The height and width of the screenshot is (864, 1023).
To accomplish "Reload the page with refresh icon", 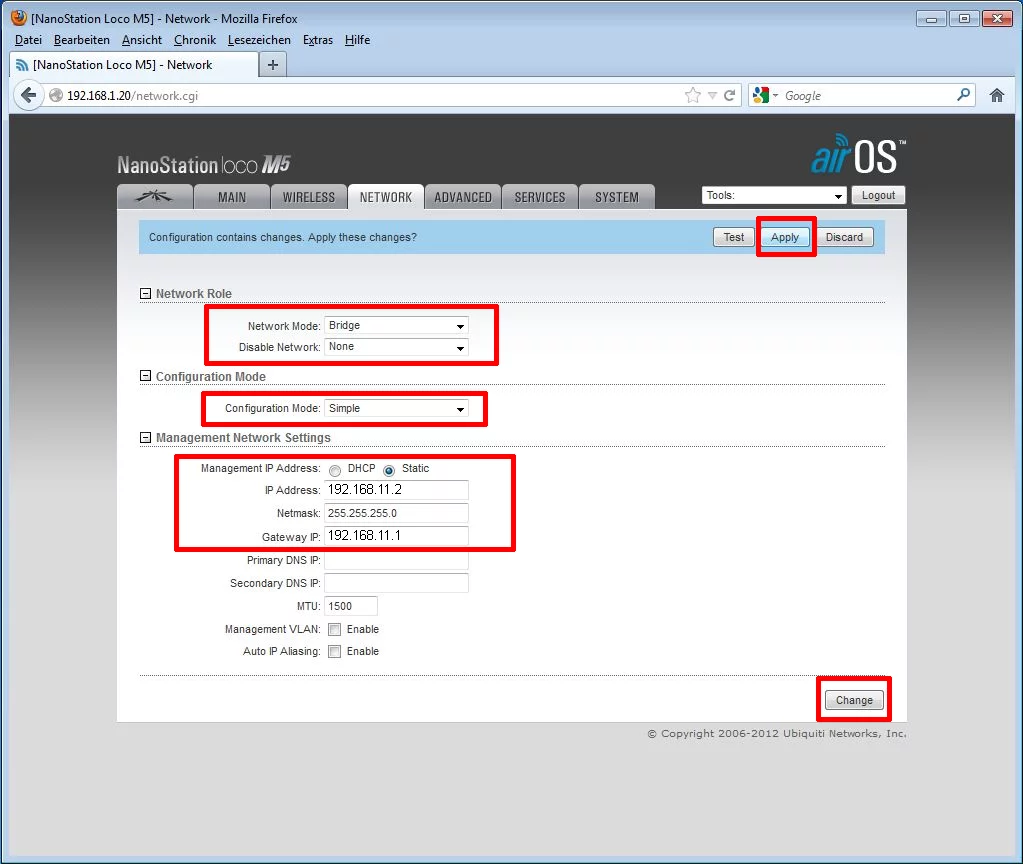I will coord(729,95).
